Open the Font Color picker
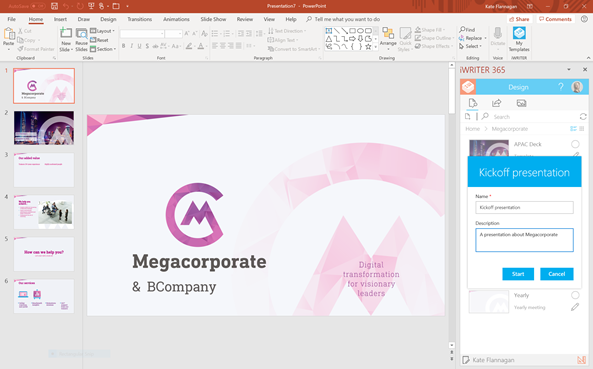593x369 pixels. tap(201, 46)
